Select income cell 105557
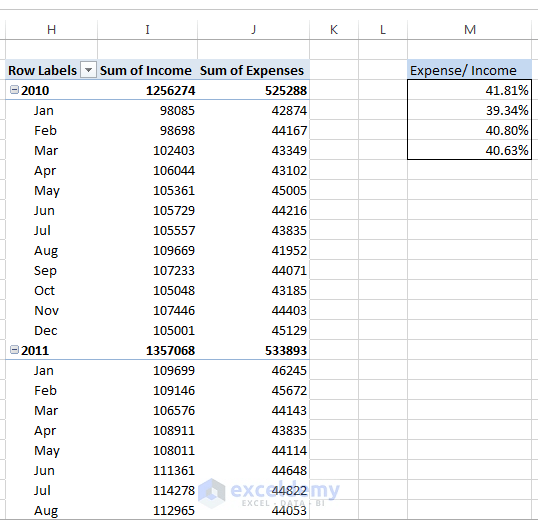The height and width of the screenshot is (520, 538). coord(148,230)
